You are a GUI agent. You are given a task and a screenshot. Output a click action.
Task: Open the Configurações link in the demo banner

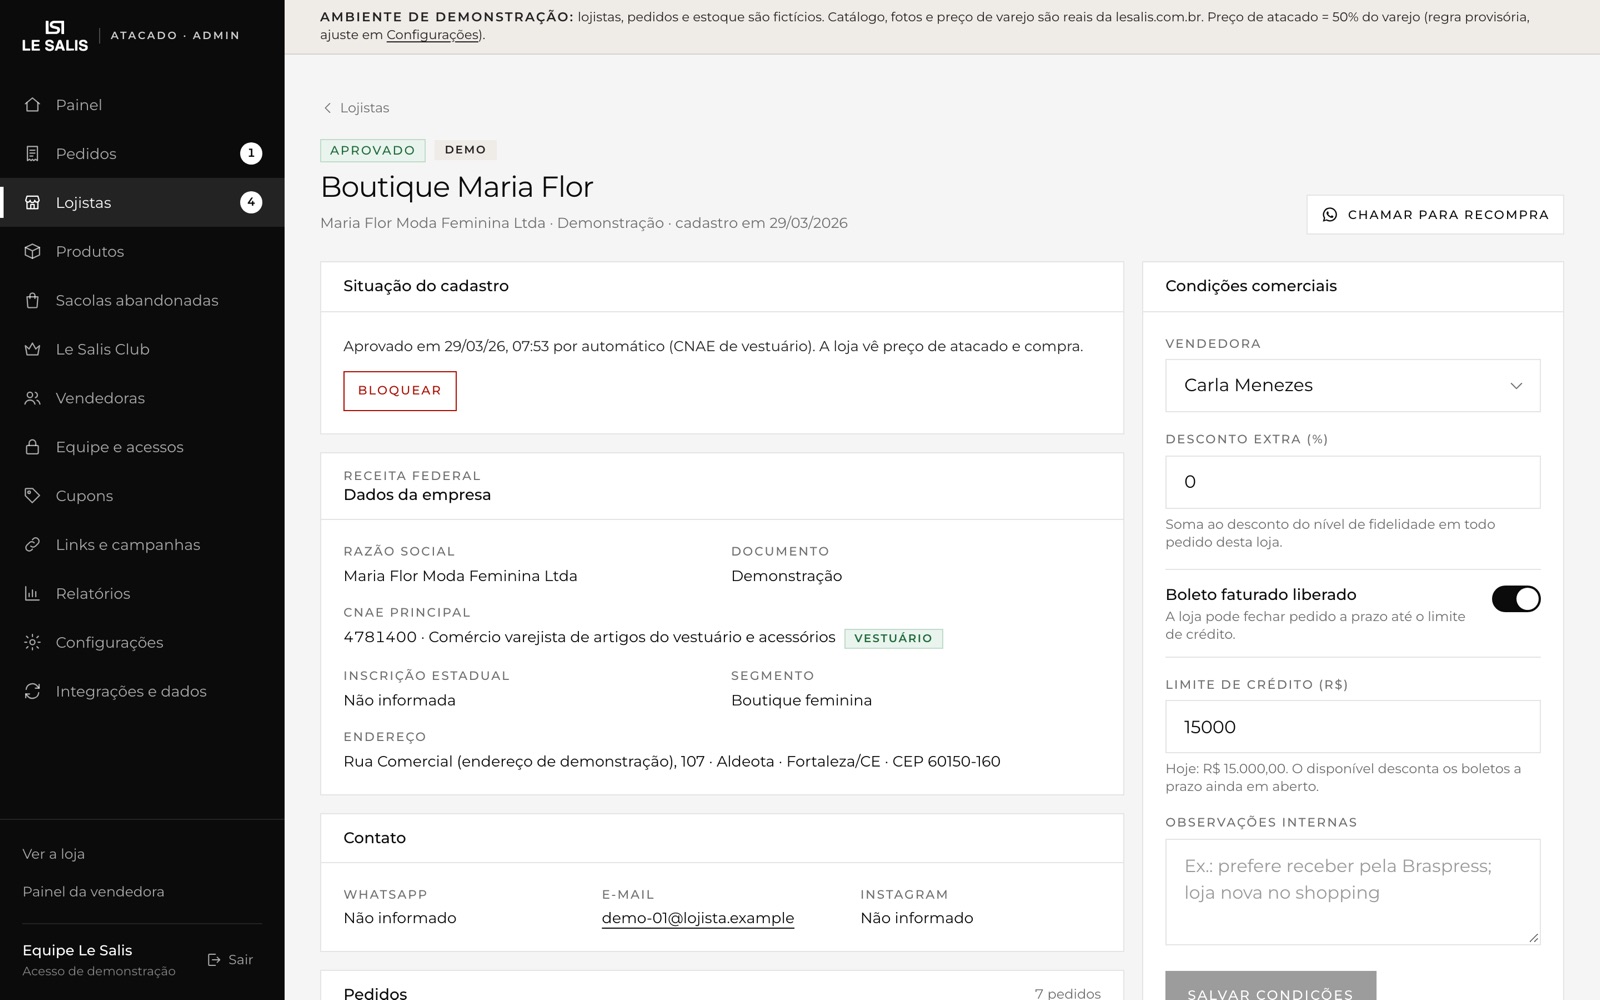[433, 35]
